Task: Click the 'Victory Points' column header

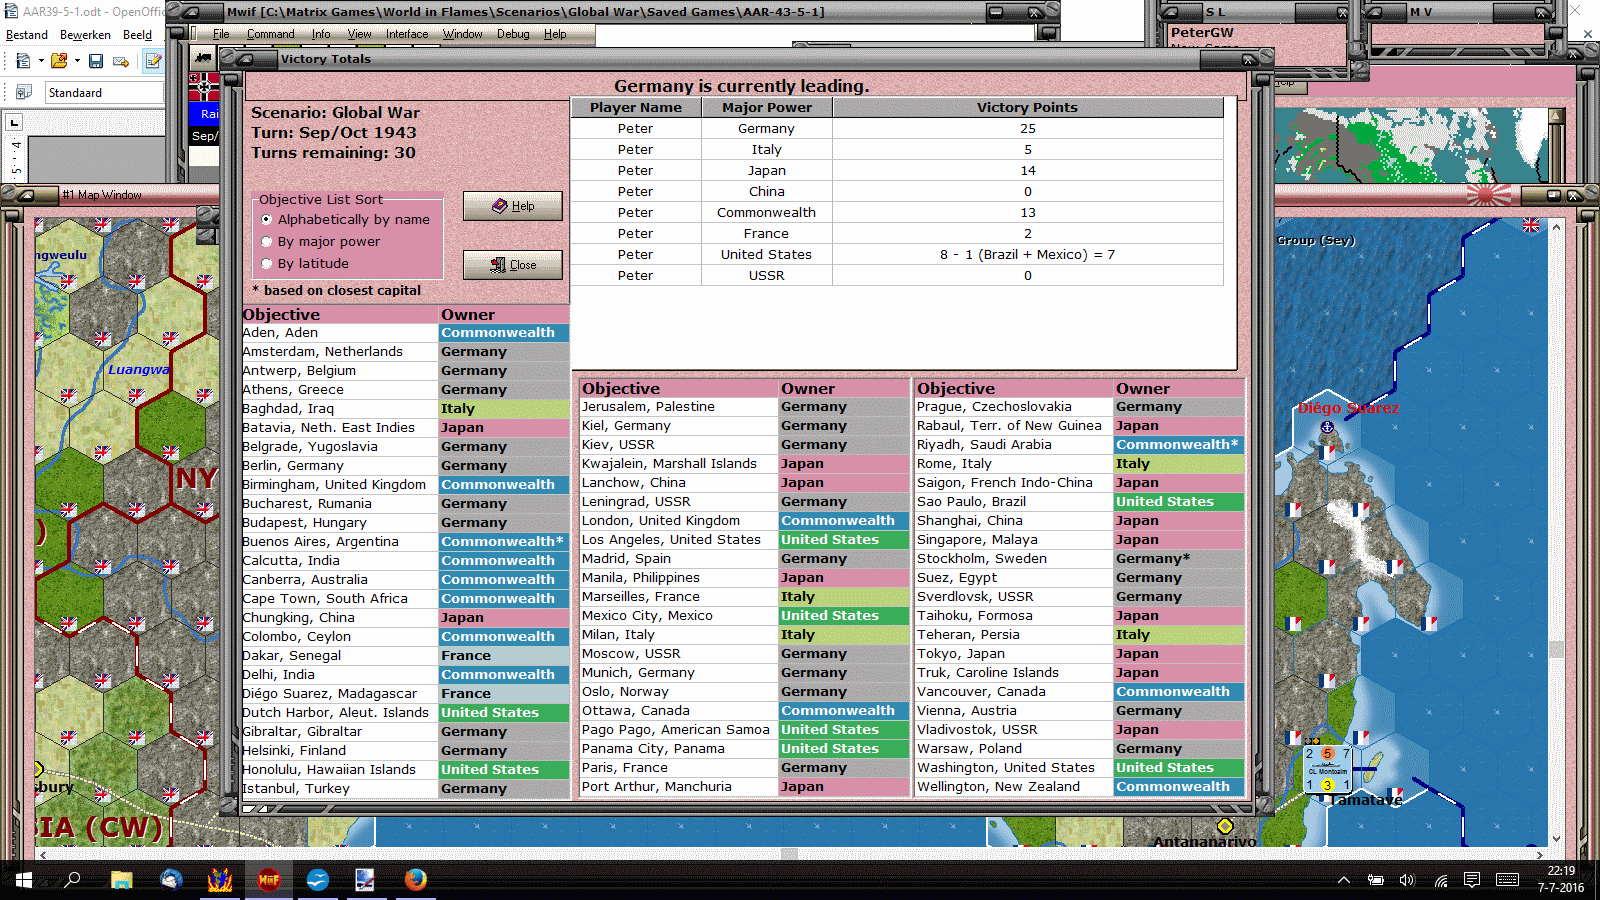Action: click(1028, 108)
